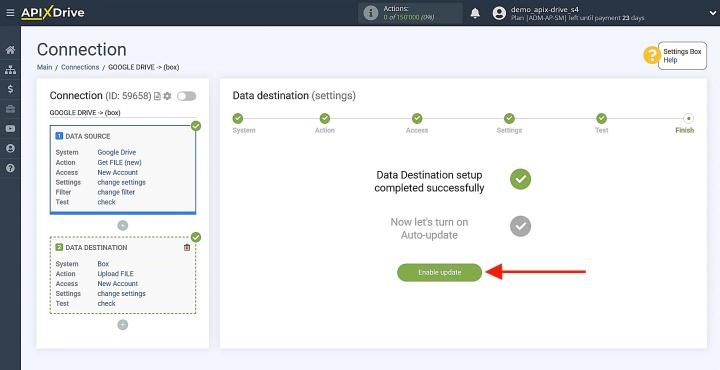Open Box system link

[103, 264]
